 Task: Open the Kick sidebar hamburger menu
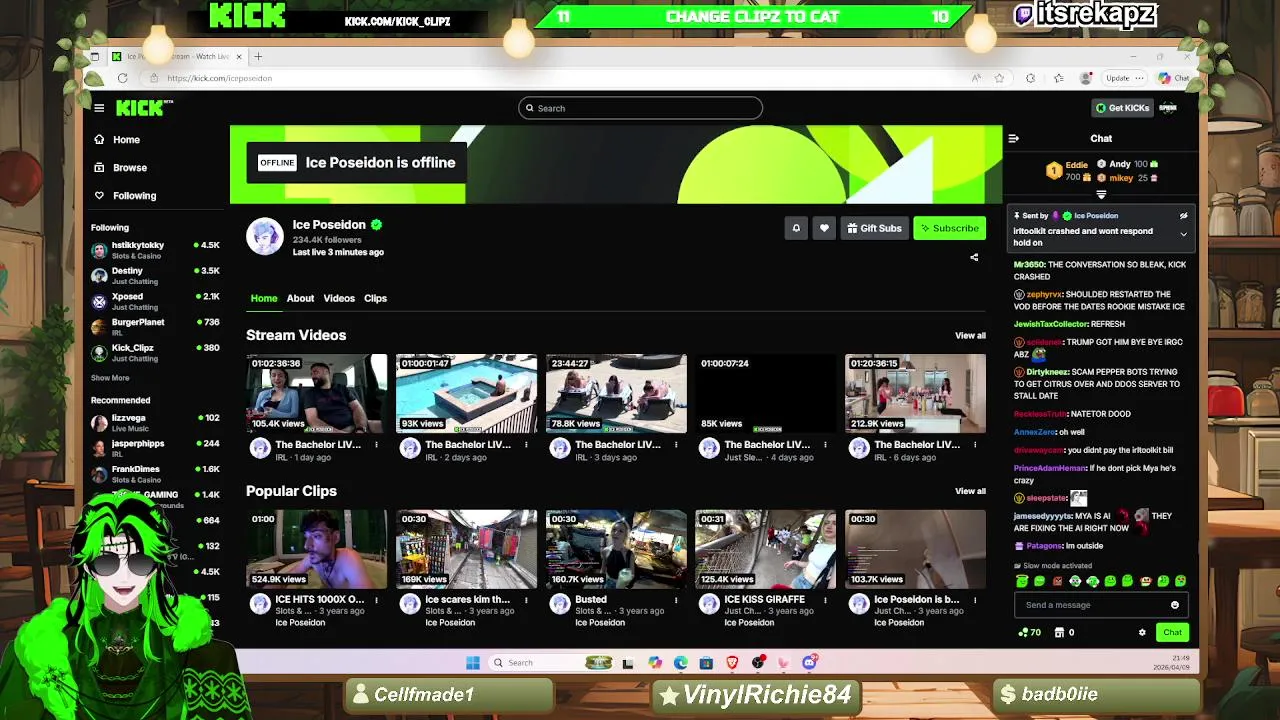point(99,108)
